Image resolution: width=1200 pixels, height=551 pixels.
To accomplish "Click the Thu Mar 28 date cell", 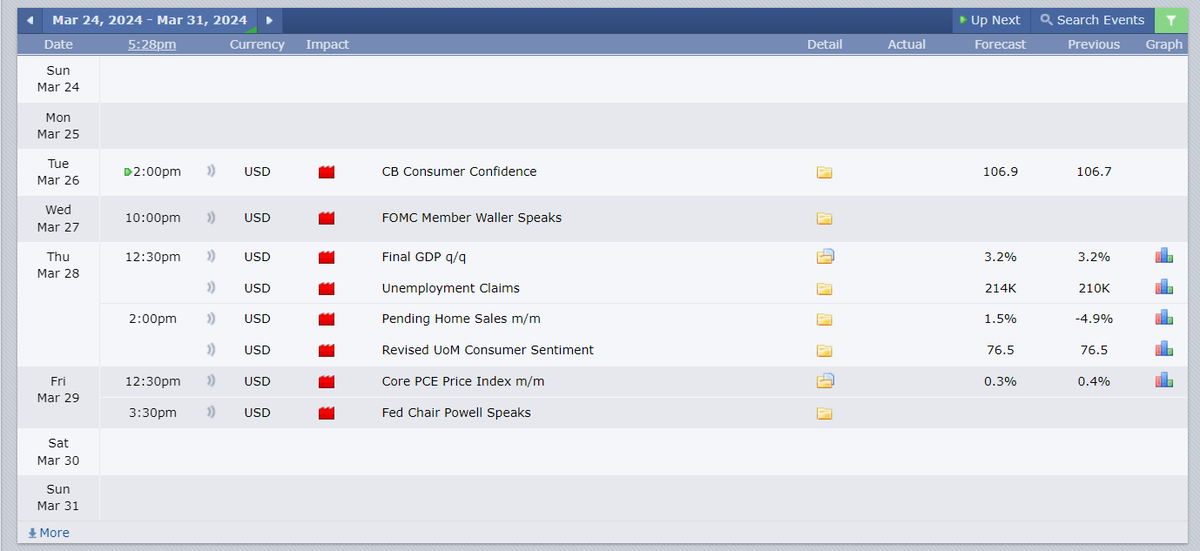I will (x=58, y=304).
